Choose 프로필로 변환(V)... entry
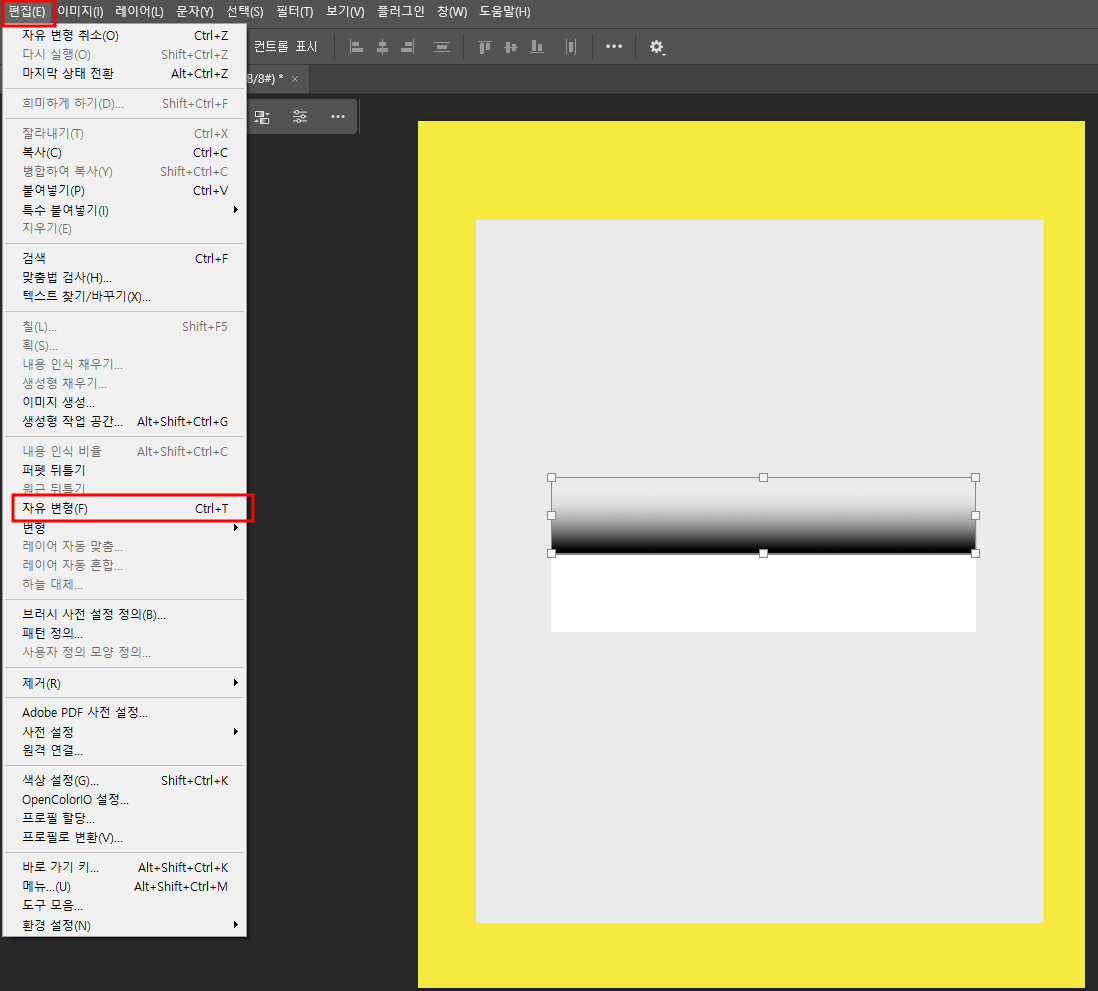Viewport: 1098px width, 991px height. click(125, 838)
